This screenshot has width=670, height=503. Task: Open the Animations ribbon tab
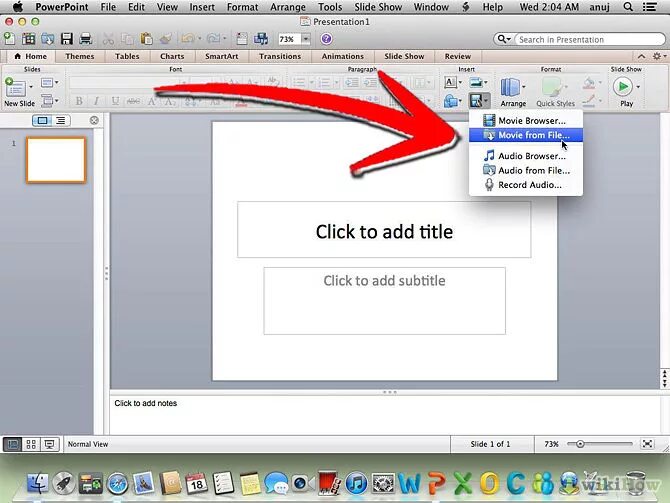pyautogui.click(x=343, y=56)
